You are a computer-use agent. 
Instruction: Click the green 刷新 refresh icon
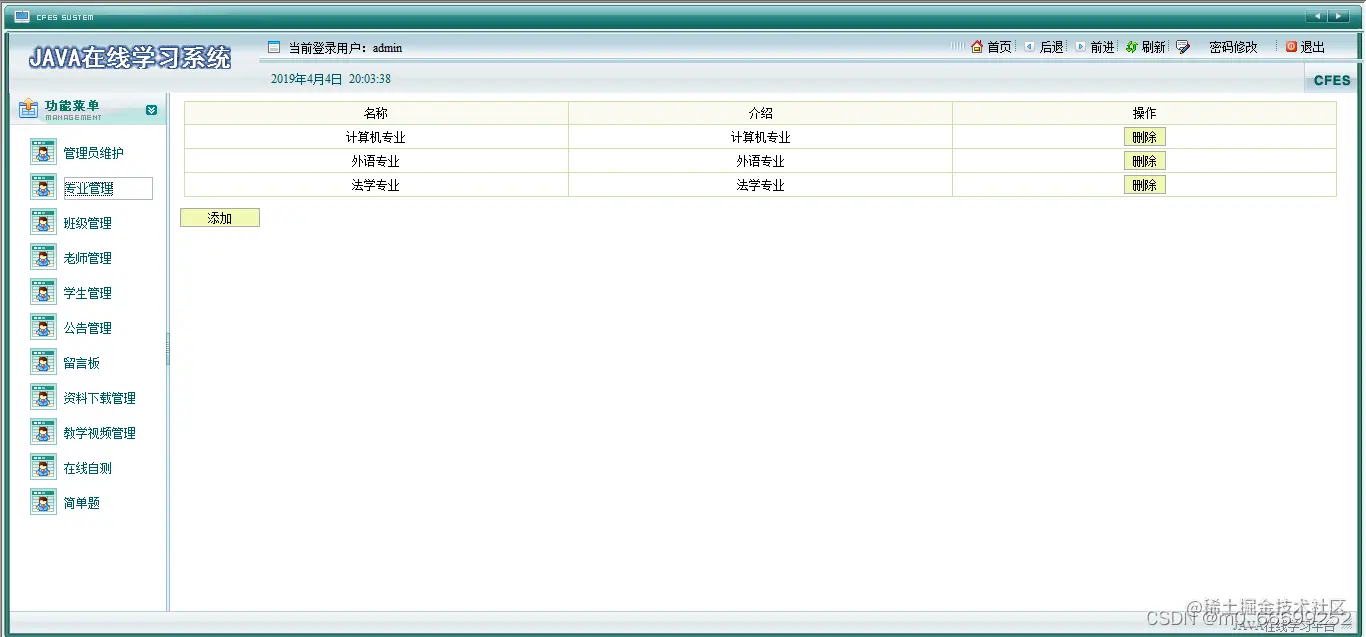1132,47
